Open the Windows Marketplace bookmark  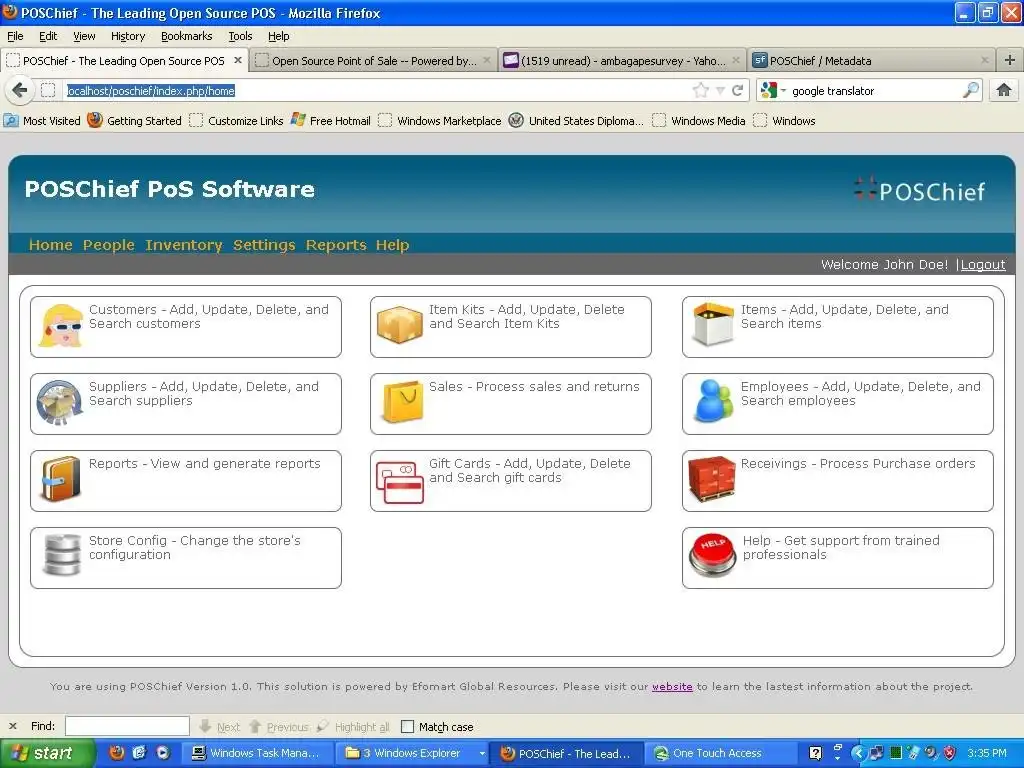tap(440, 120)
